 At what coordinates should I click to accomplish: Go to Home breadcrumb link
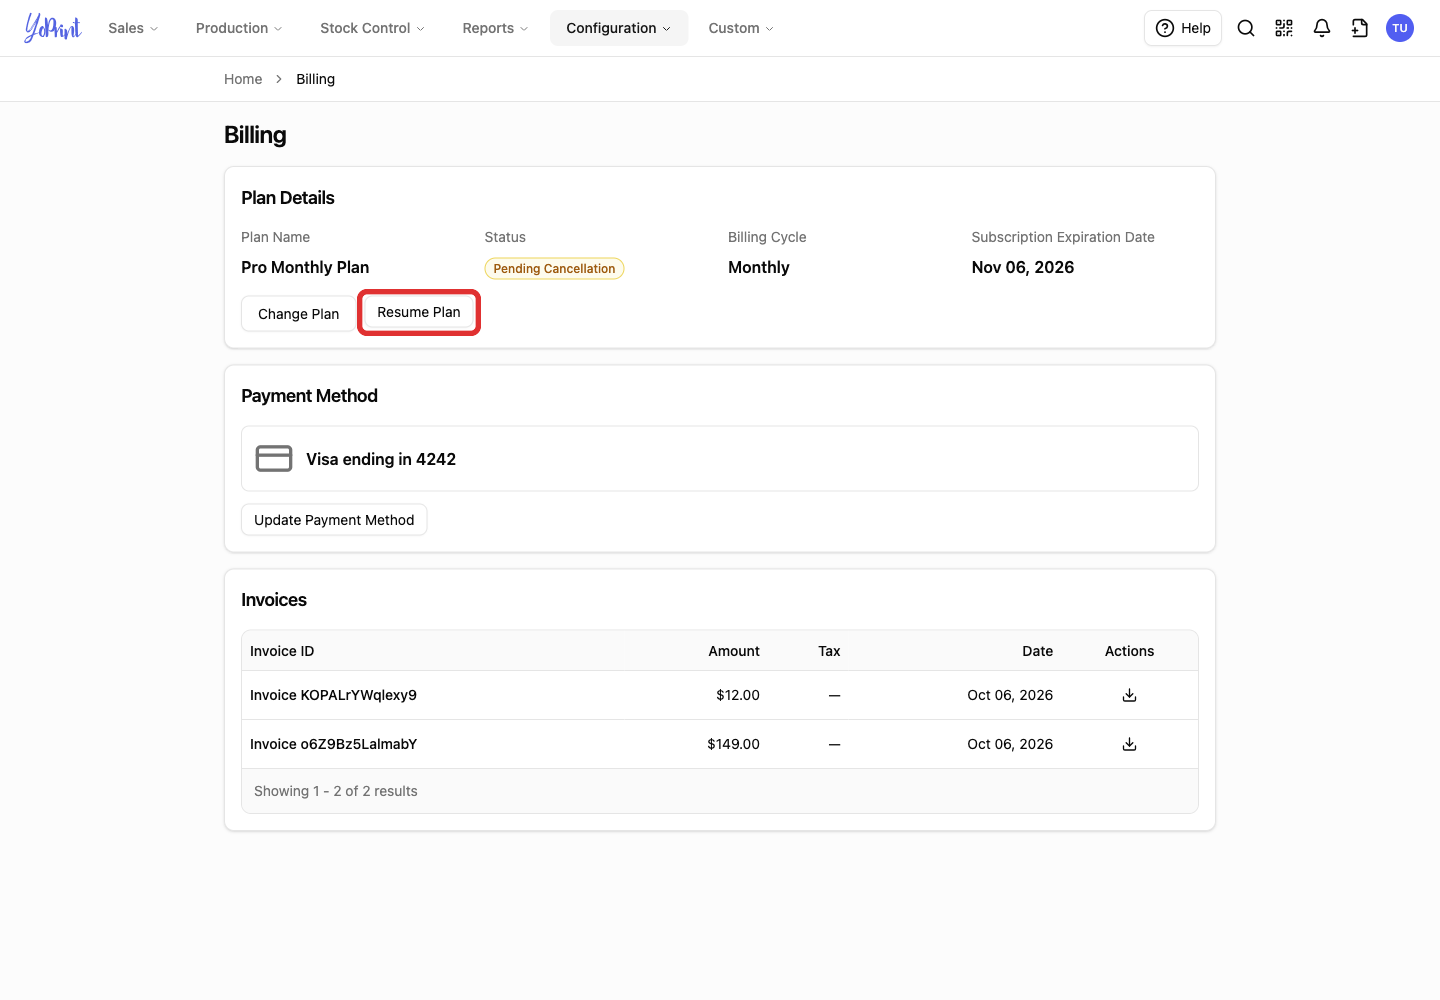pyautogui.click(x=243, y=79)
